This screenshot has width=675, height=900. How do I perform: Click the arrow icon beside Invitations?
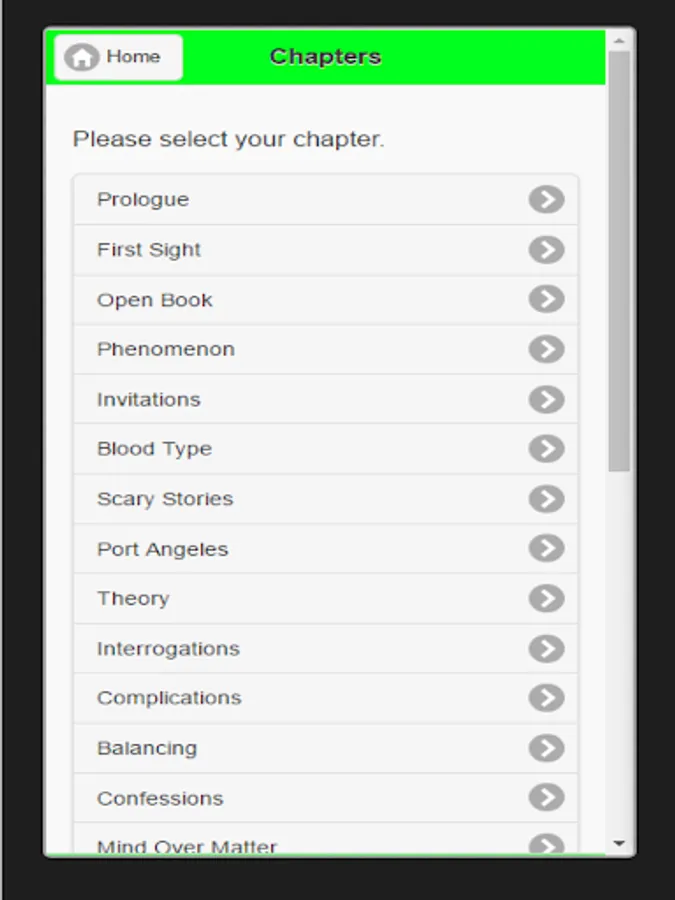click(546, 399)
